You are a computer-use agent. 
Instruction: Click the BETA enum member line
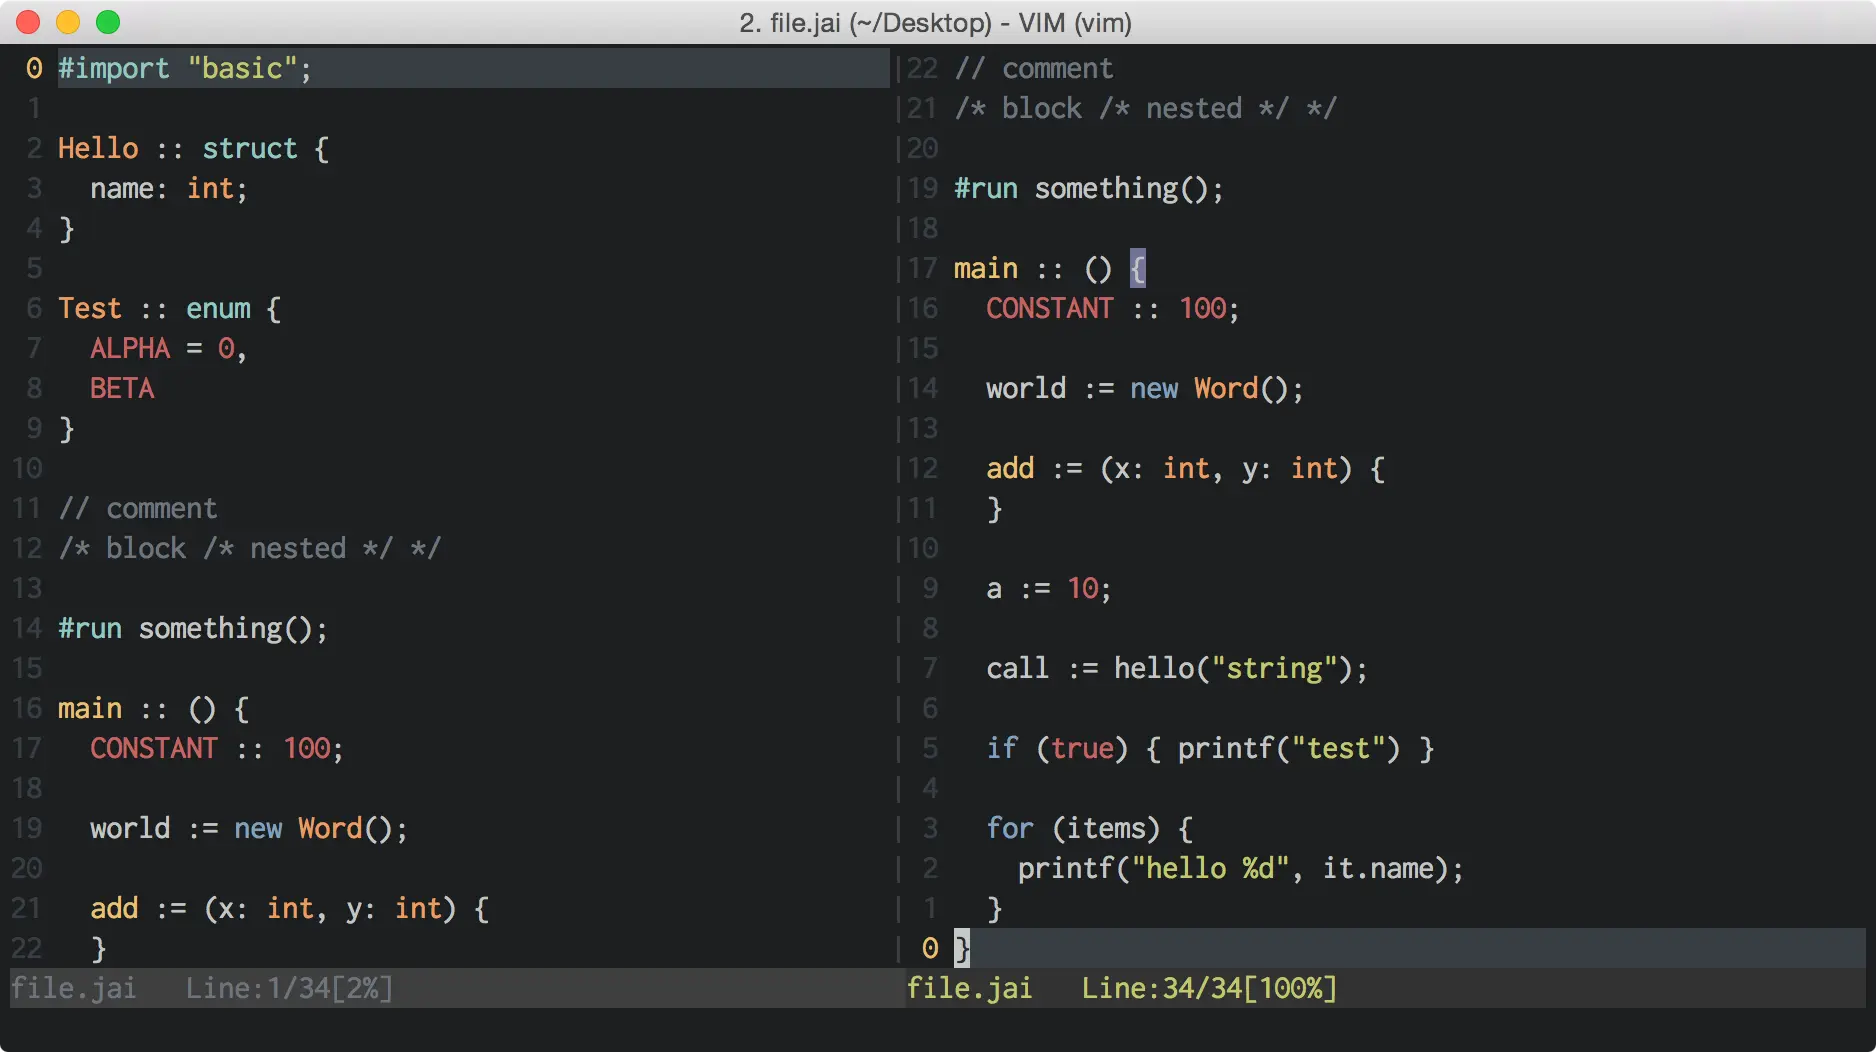pyautogui.click(x=122, y=388)
